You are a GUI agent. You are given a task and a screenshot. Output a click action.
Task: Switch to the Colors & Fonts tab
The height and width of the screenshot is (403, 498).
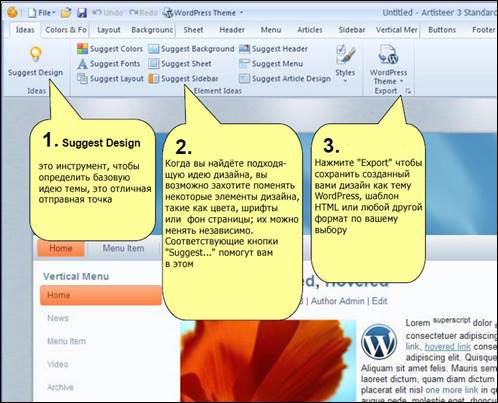(66, 30)
